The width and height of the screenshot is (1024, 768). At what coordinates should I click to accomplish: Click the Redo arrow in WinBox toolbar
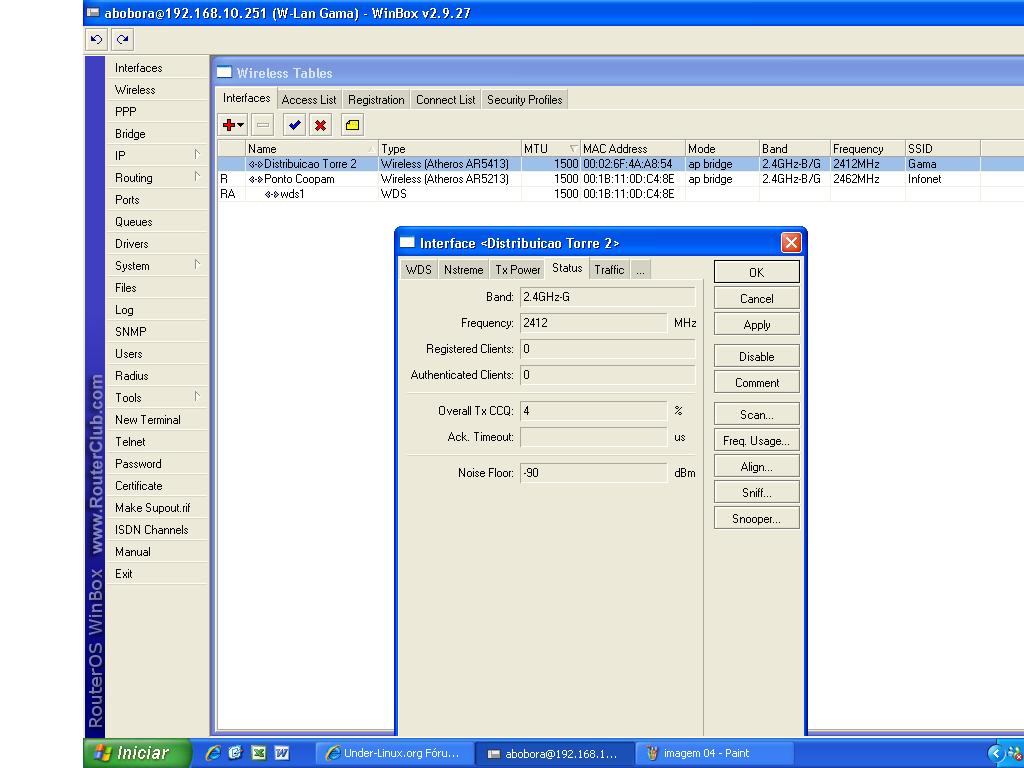click(122, 40)
